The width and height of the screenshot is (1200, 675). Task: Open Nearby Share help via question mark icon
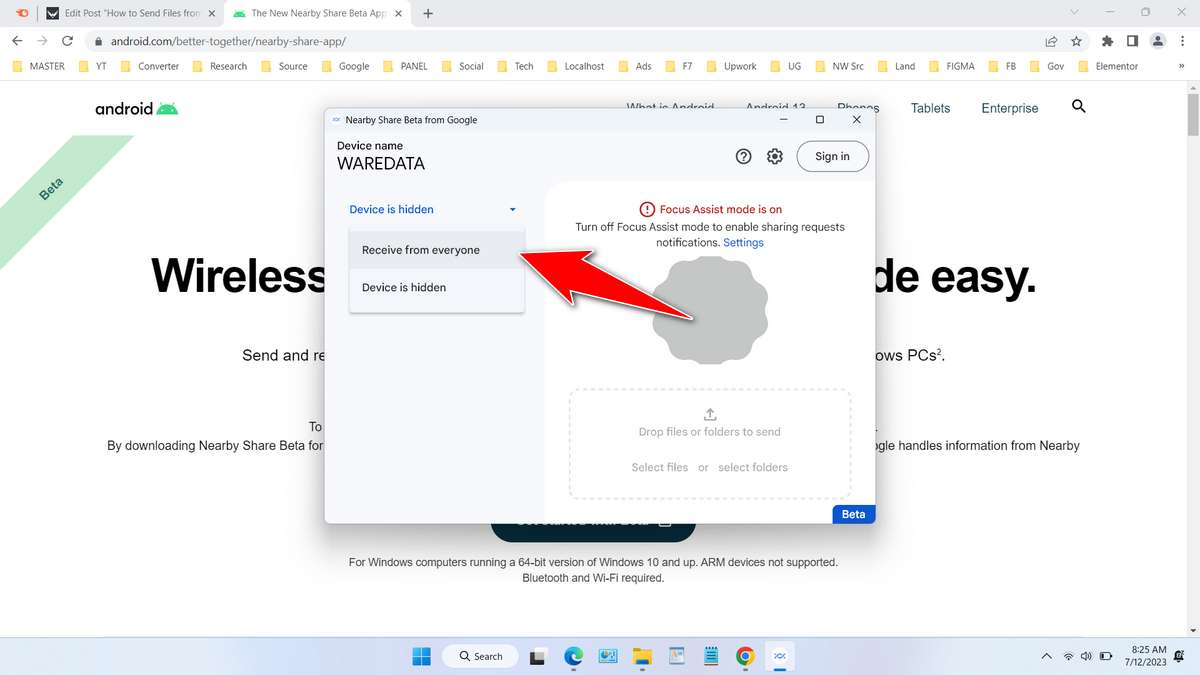point(743,156)
